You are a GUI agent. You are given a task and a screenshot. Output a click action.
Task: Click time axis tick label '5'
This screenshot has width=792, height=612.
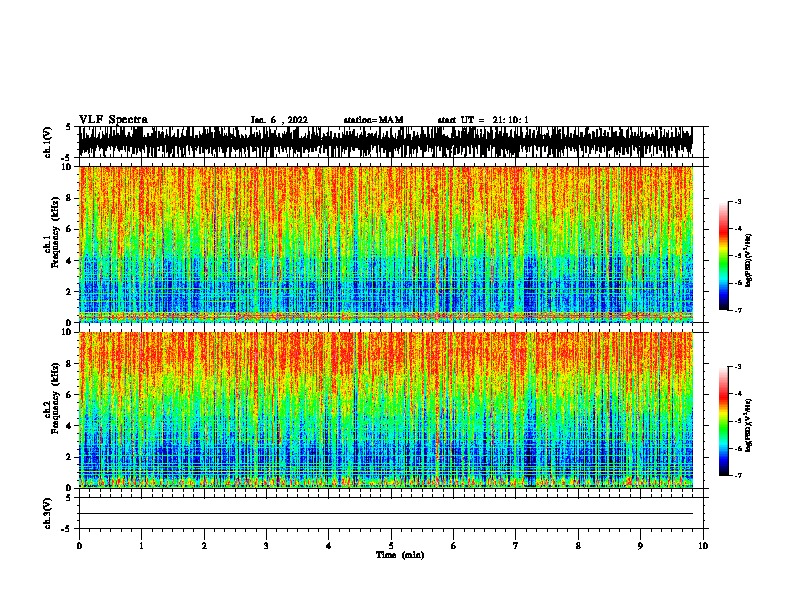[x=391, y=546]
